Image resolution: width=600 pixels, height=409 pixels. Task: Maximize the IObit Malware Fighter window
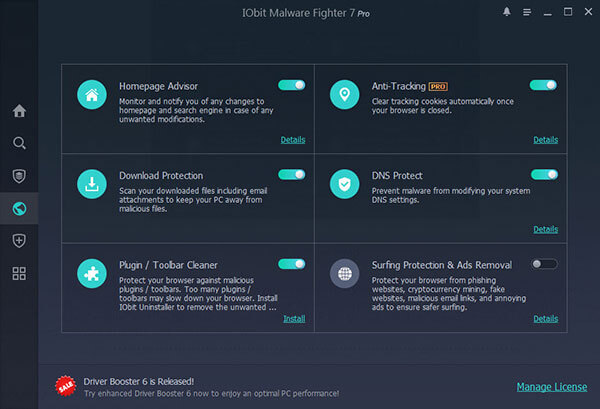[x=568, y=12]
